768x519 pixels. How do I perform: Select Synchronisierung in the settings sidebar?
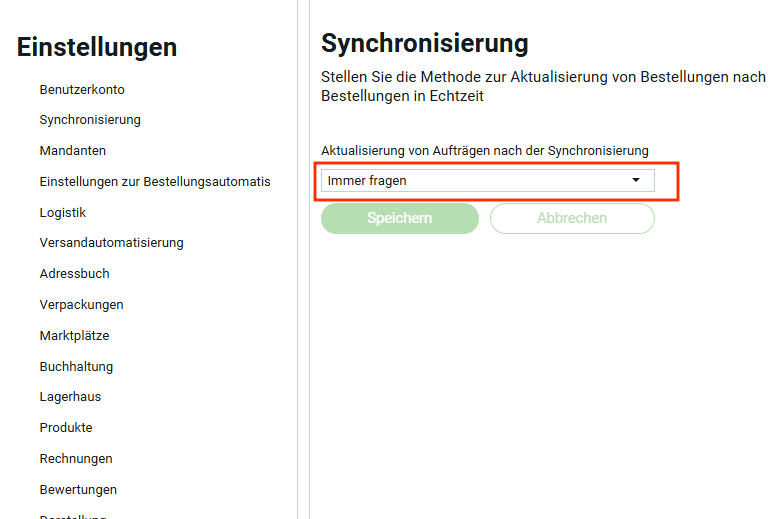[x=90, y=120]
